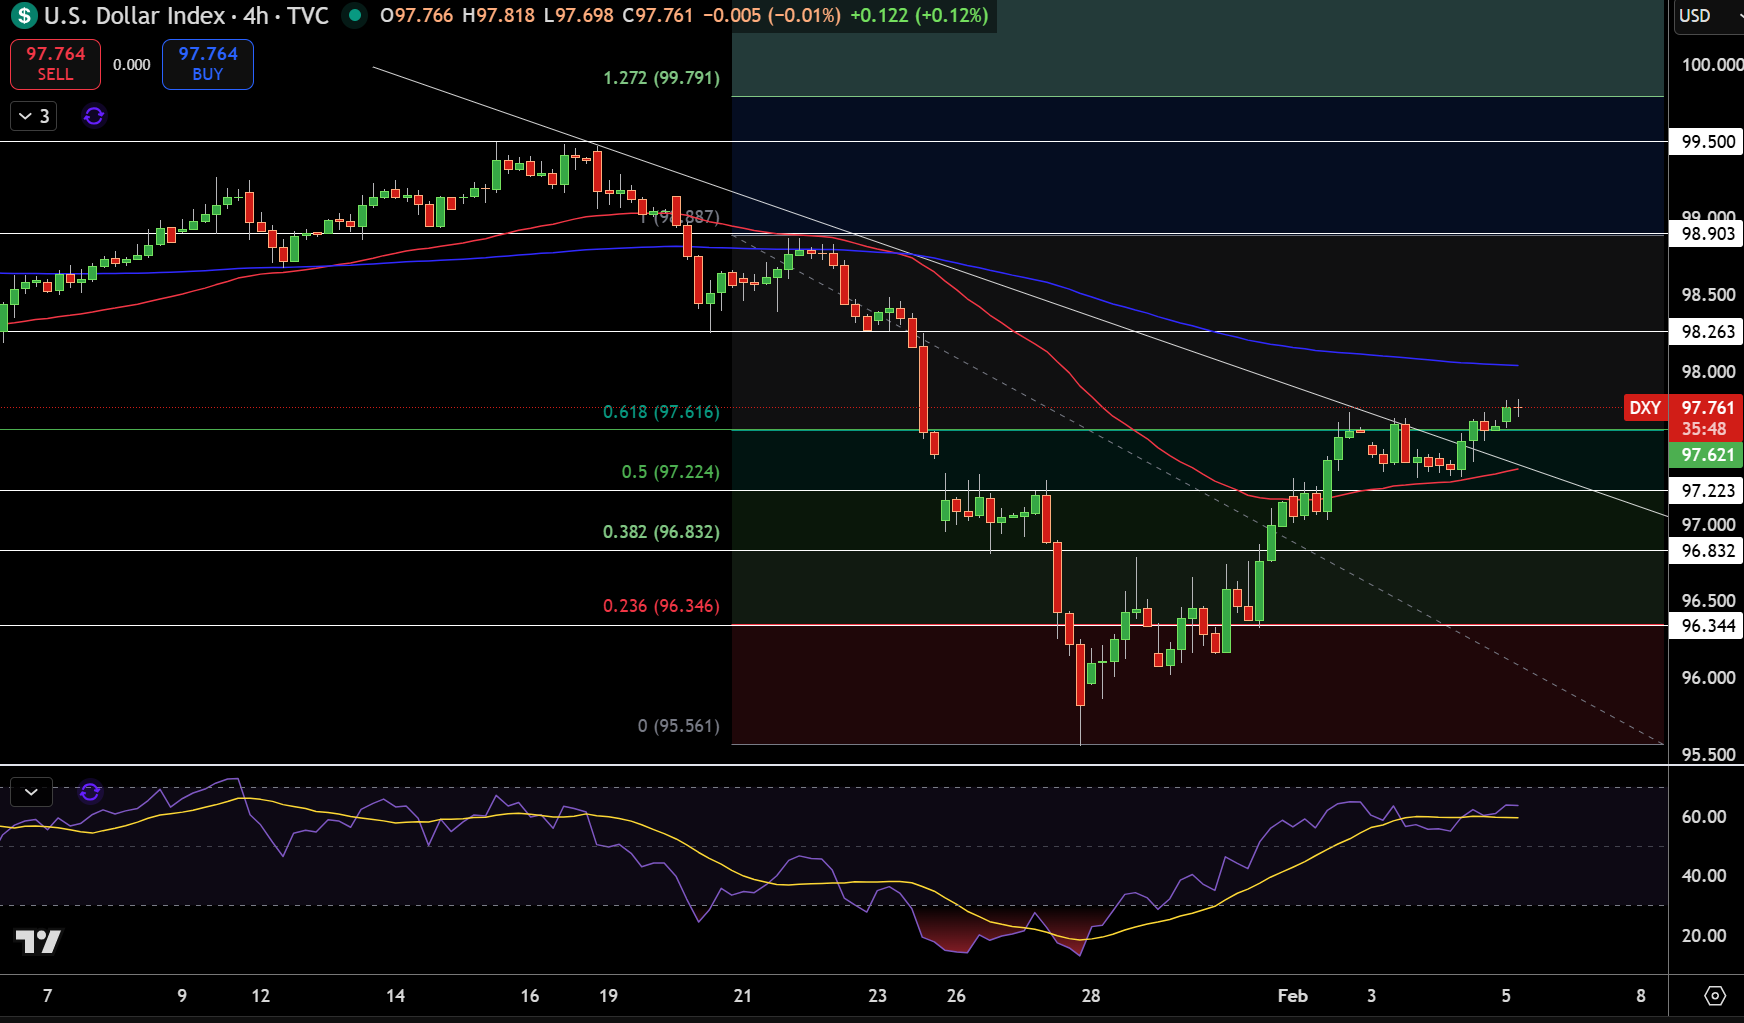The height and width of the screenshot is (1023, 1744).
Task: Open chart settings gear icon
Action: pos(1715,995)
